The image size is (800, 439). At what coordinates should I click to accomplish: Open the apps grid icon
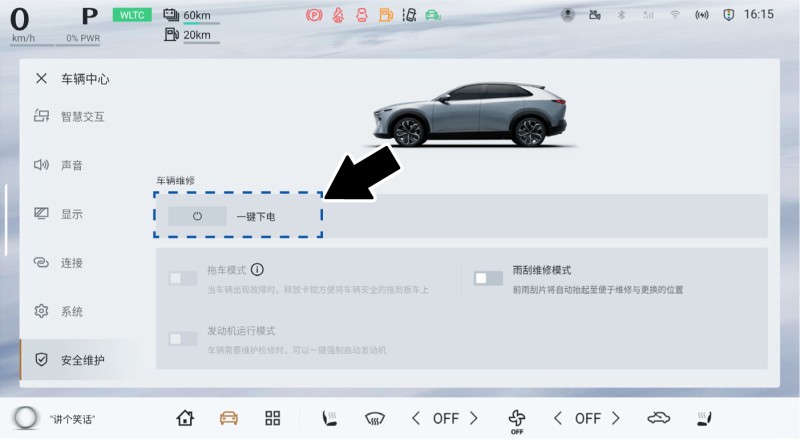click(x=272, y=419)
